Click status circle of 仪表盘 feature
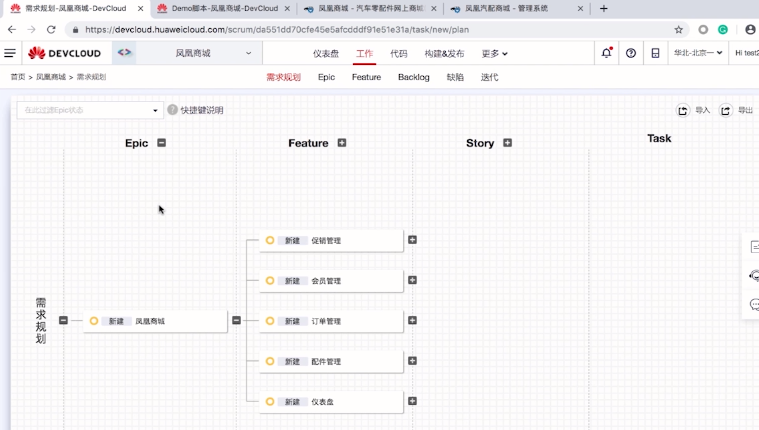This screenshot has height=430, width=759. [x=270, y=401]
